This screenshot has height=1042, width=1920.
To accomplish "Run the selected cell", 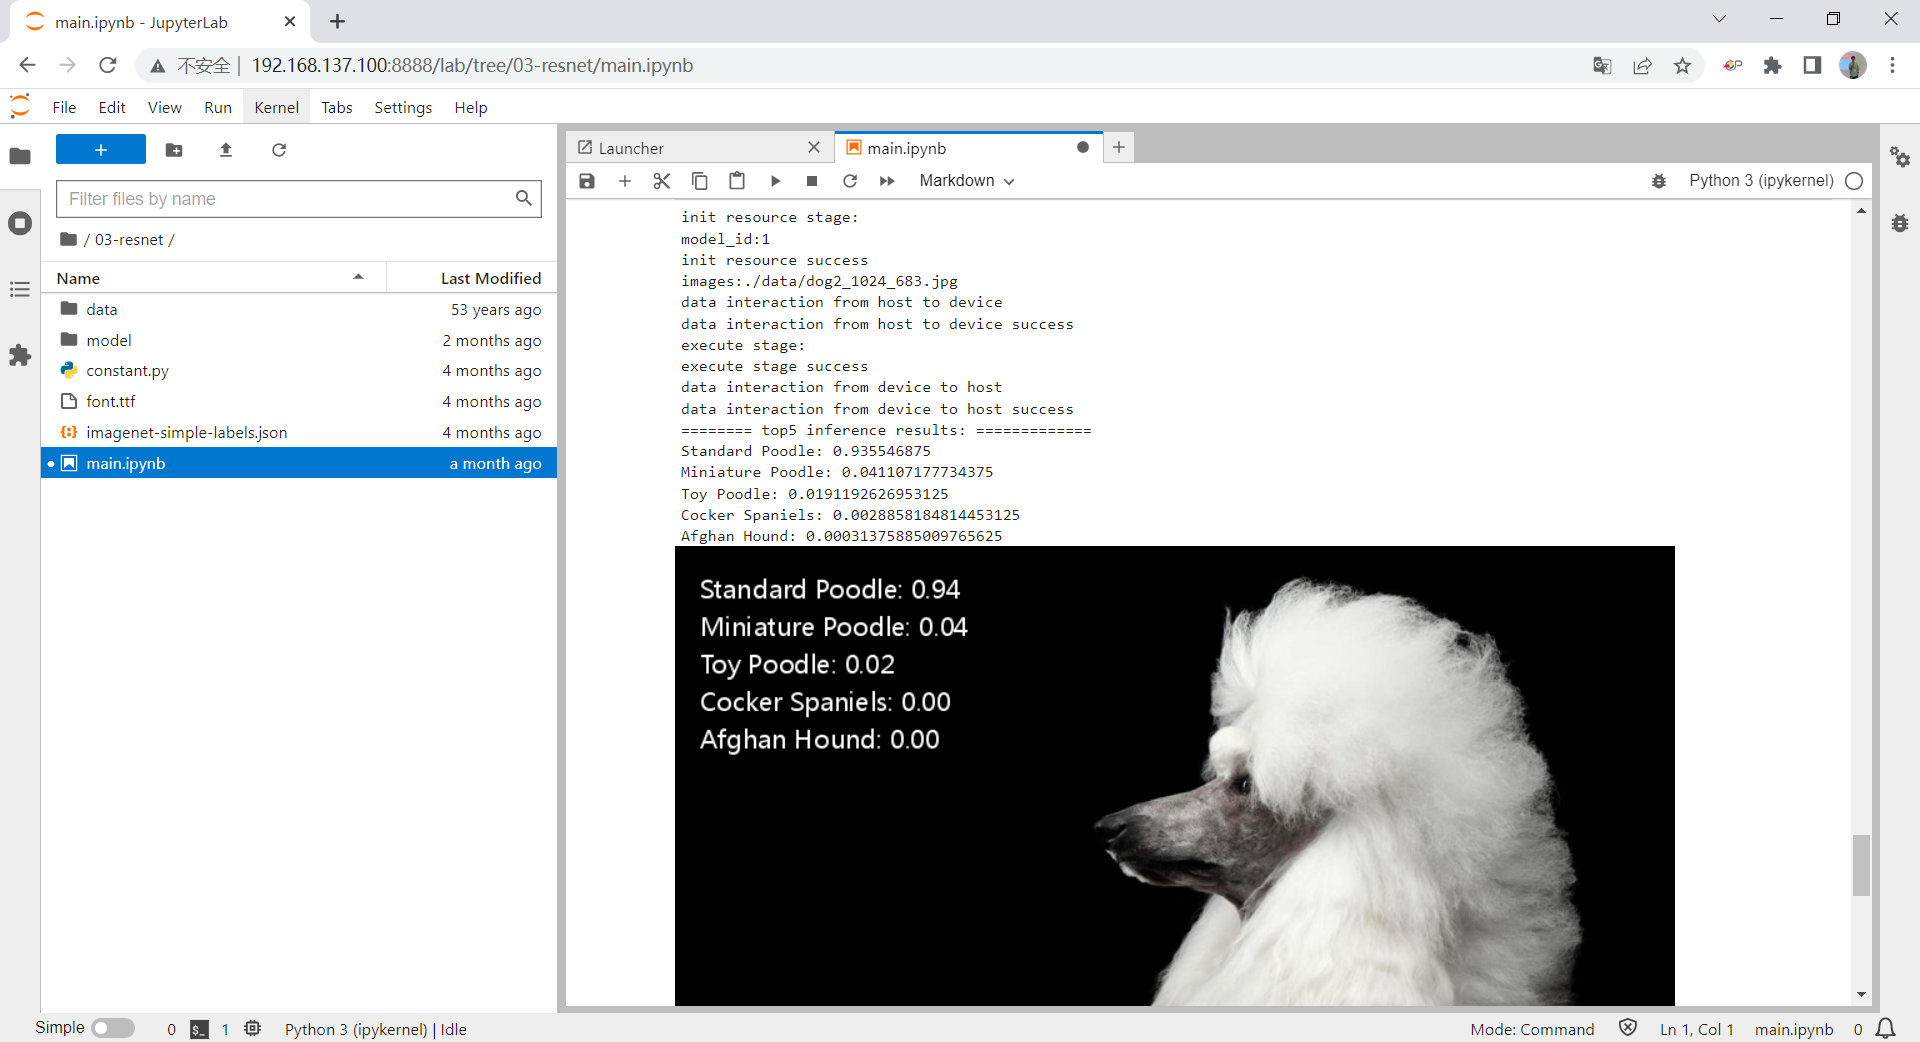I will (x=775, y=181).
